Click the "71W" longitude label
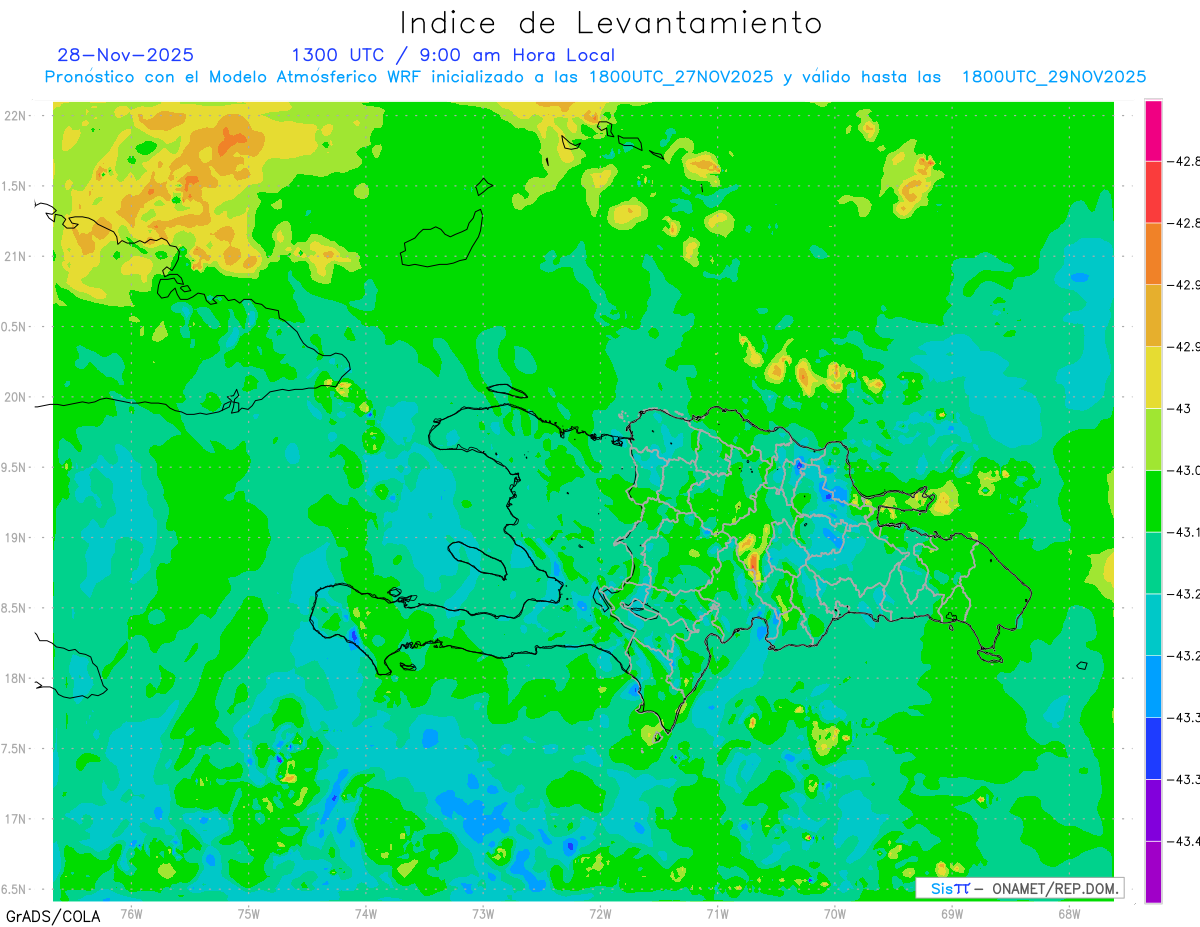 click(717, 913)
